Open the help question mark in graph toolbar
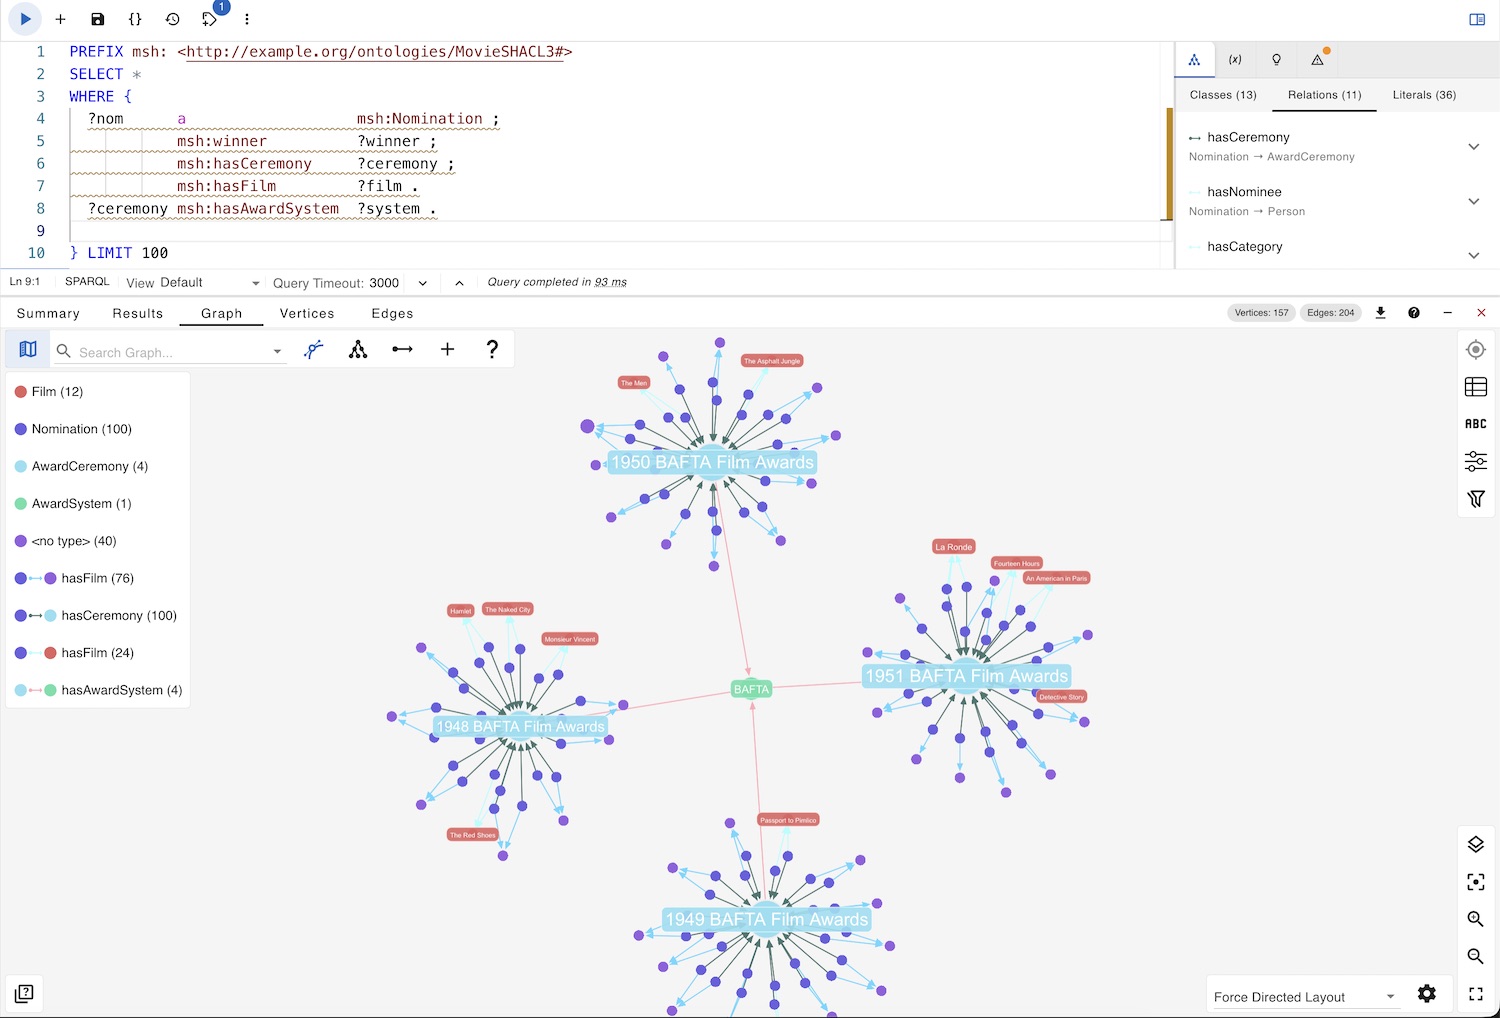This screenshot has width=1500, height=1018. tap(492, 349)
